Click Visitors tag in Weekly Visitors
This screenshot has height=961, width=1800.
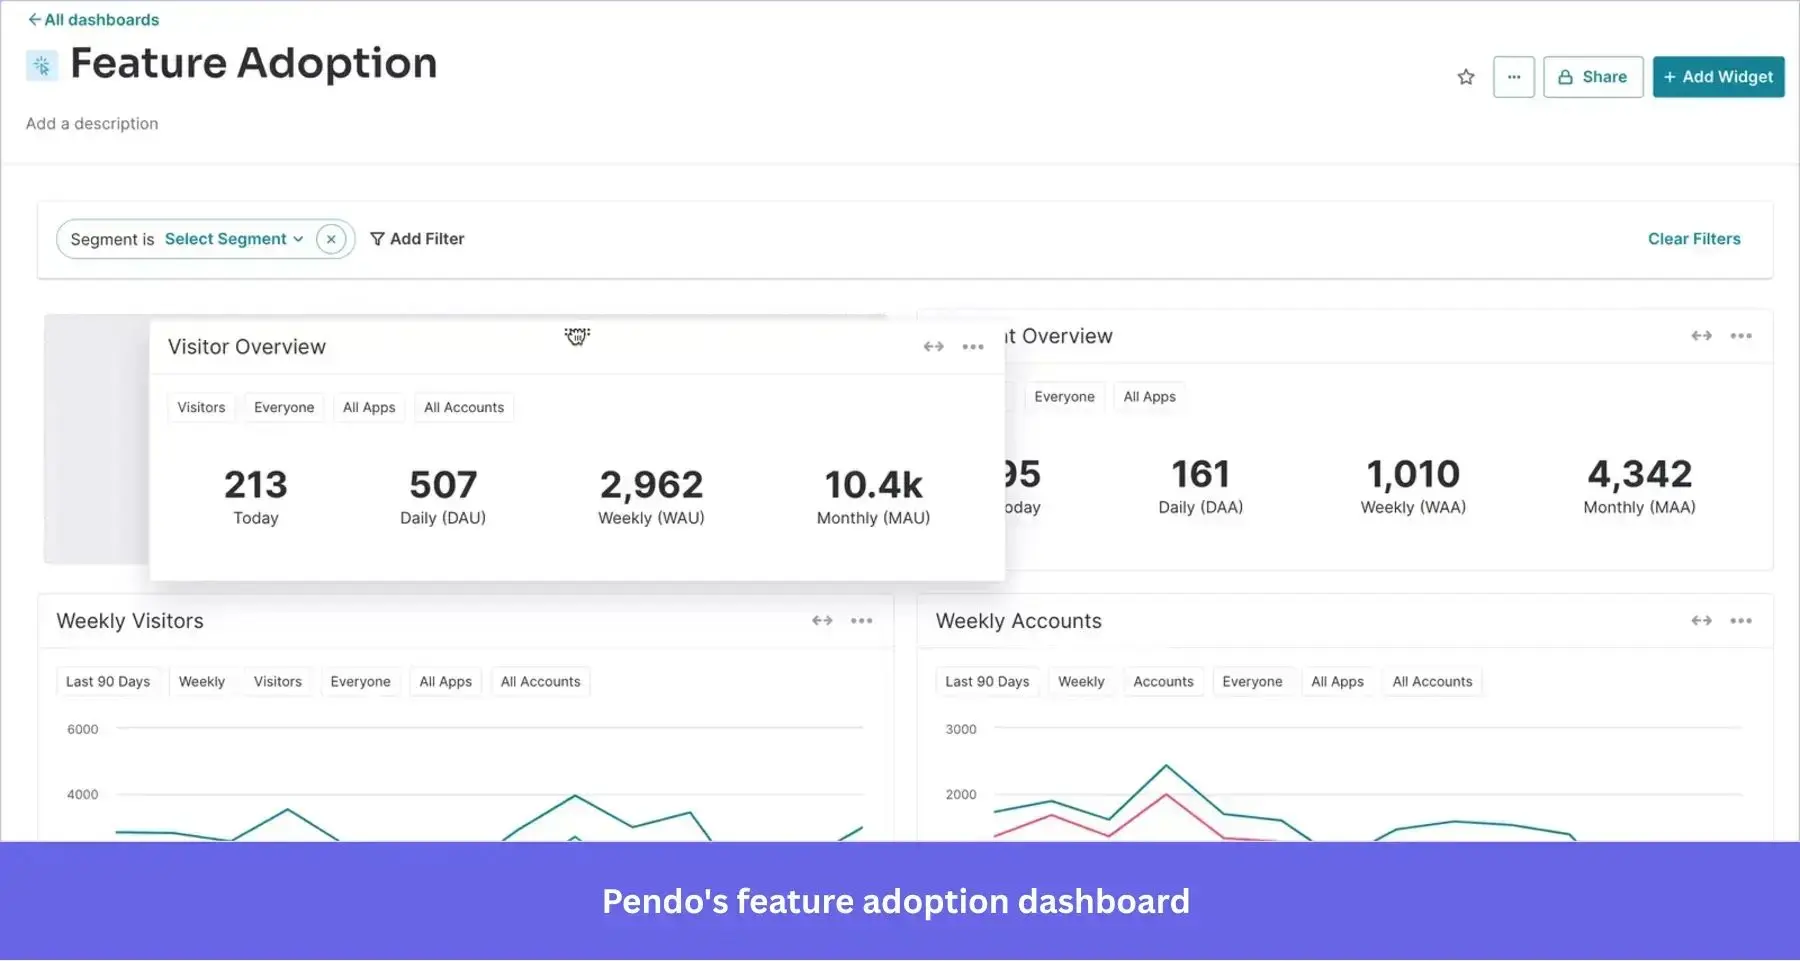tap(278, 682)
